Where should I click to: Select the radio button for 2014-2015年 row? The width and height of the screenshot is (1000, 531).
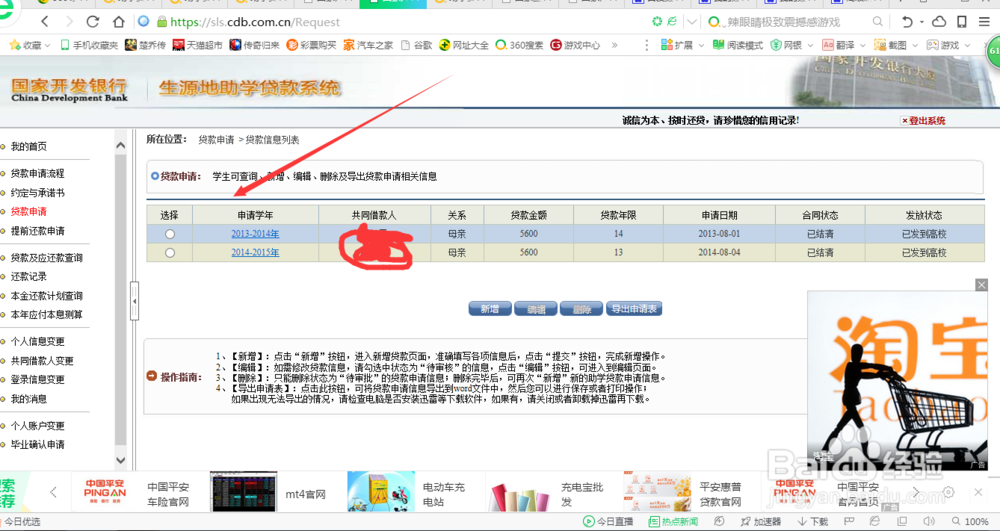tap(170, 253)
